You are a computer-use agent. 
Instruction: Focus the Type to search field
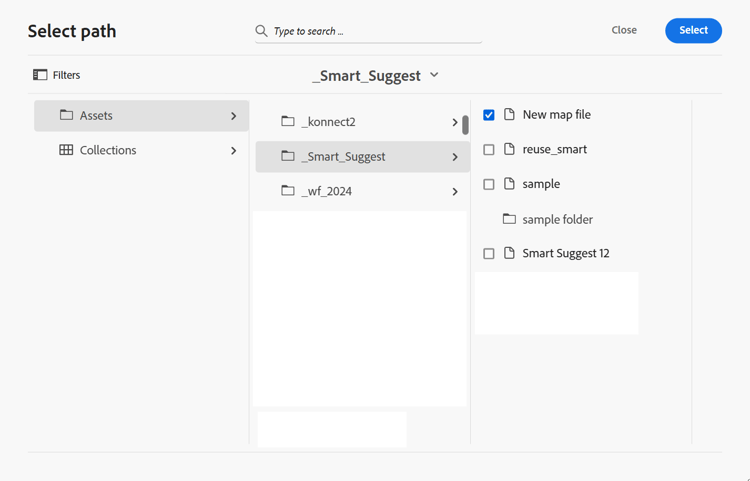tap(376, 31)
